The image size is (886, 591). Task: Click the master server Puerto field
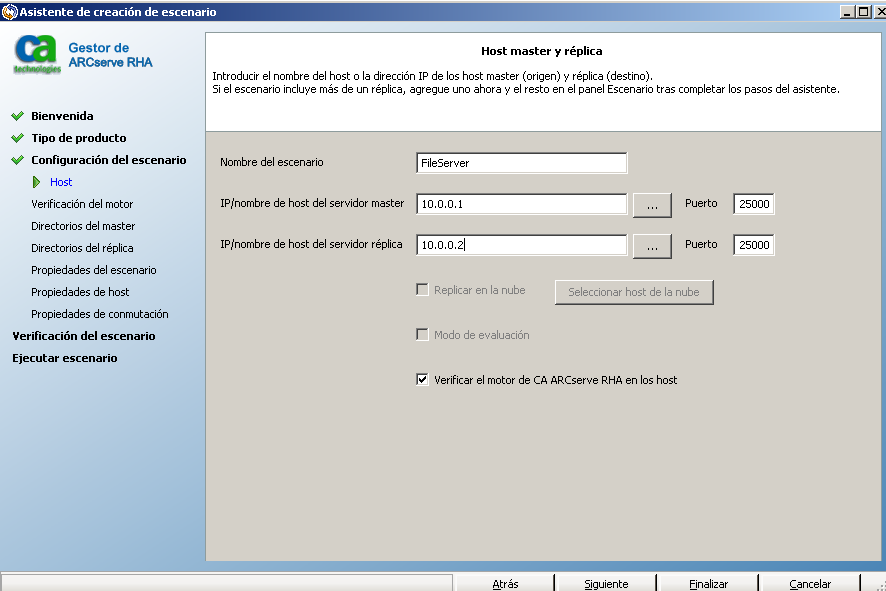(754, 204)
